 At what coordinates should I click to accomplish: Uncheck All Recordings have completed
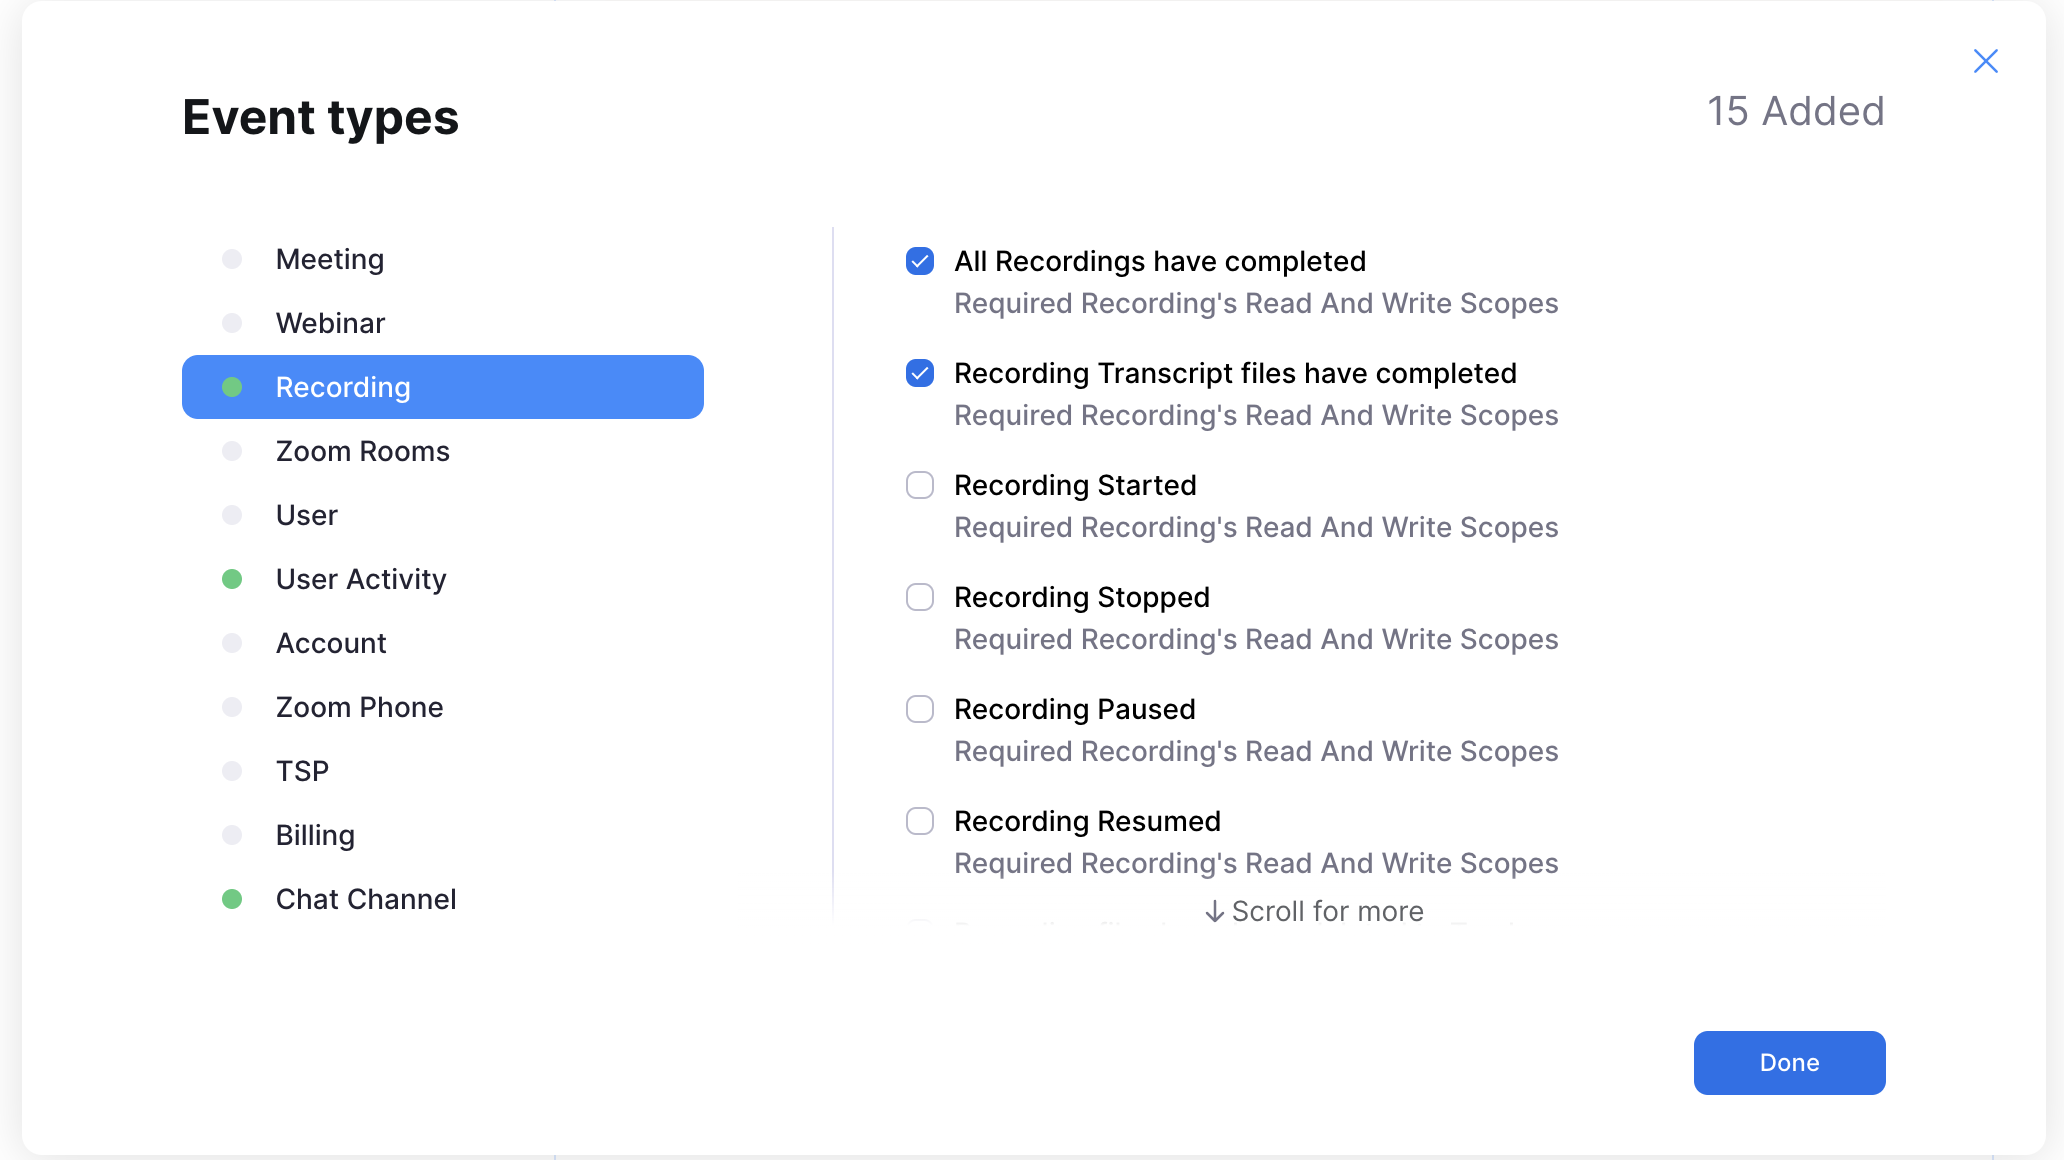pyautogui.click(x=920, y=261)
